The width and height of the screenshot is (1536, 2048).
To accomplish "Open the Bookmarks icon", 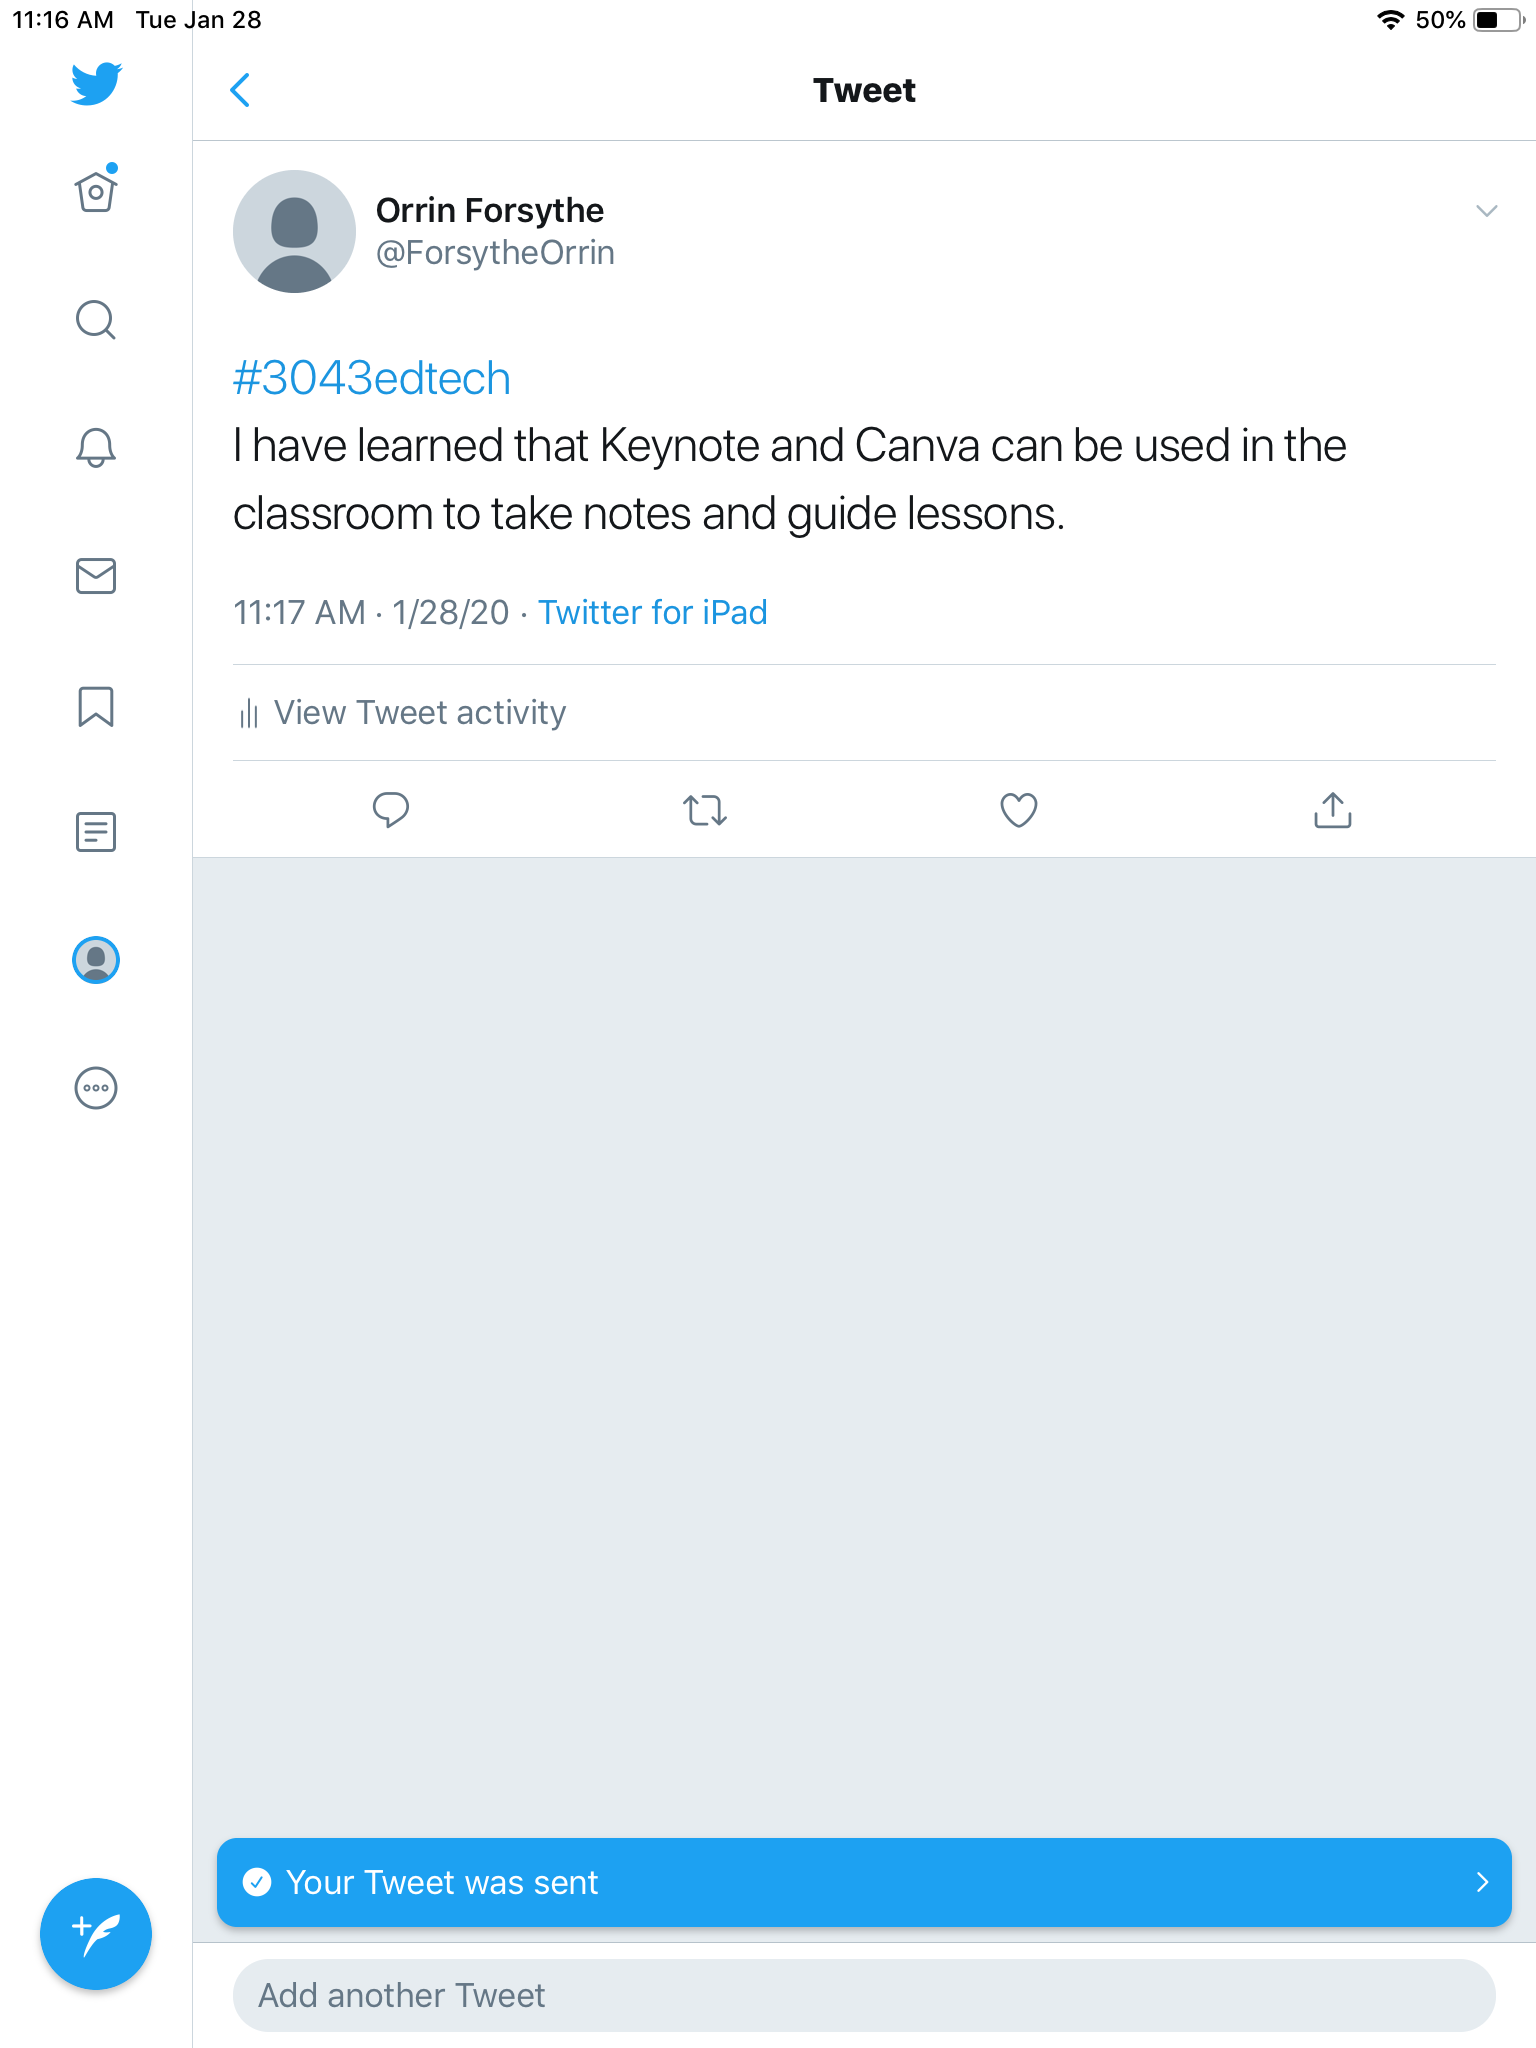I will click(96, 706).
